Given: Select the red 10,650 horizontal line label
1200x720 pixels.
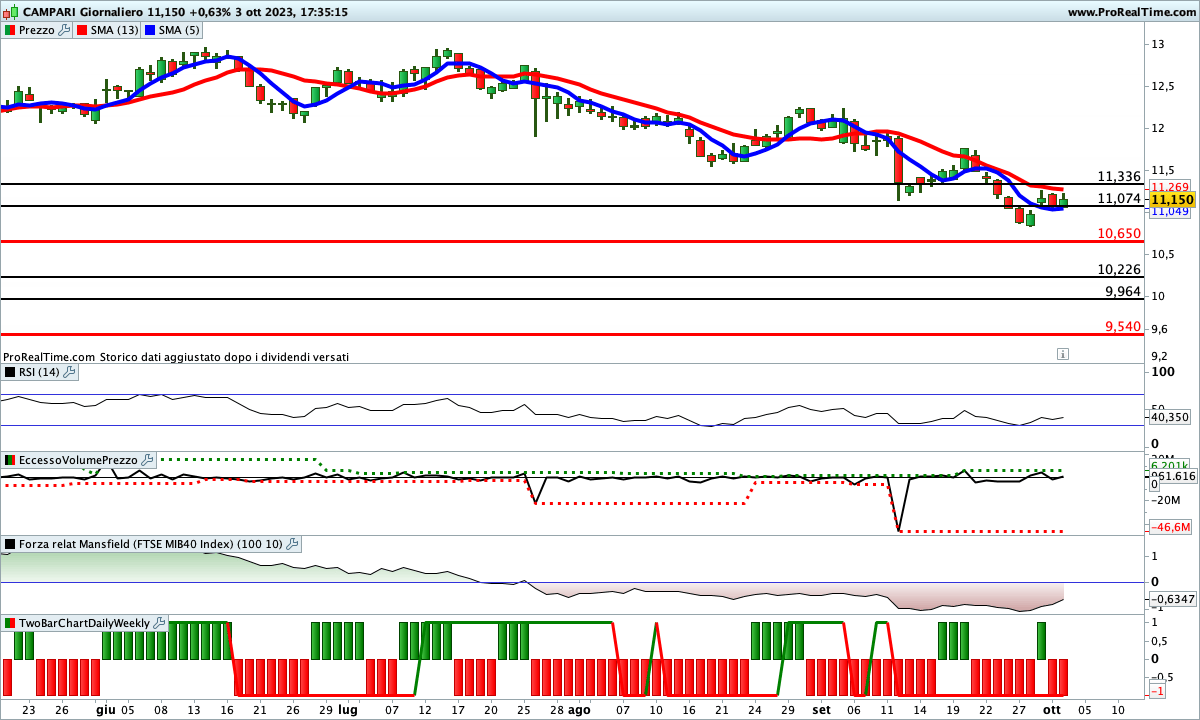Looking at the screenshot, I should click(x=1119, y=233).
